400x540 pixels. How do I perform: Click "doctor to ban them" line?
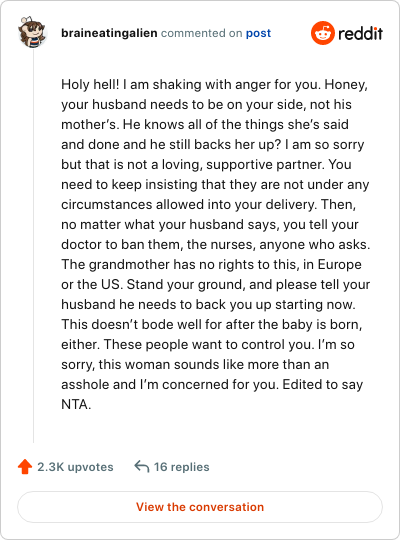(216, 245)
